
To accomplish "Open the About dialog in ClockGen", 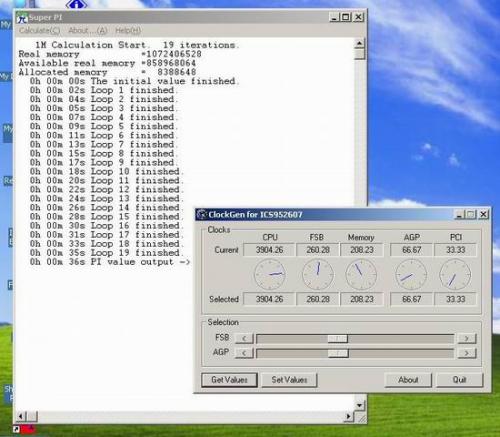I will click(408, 380).
